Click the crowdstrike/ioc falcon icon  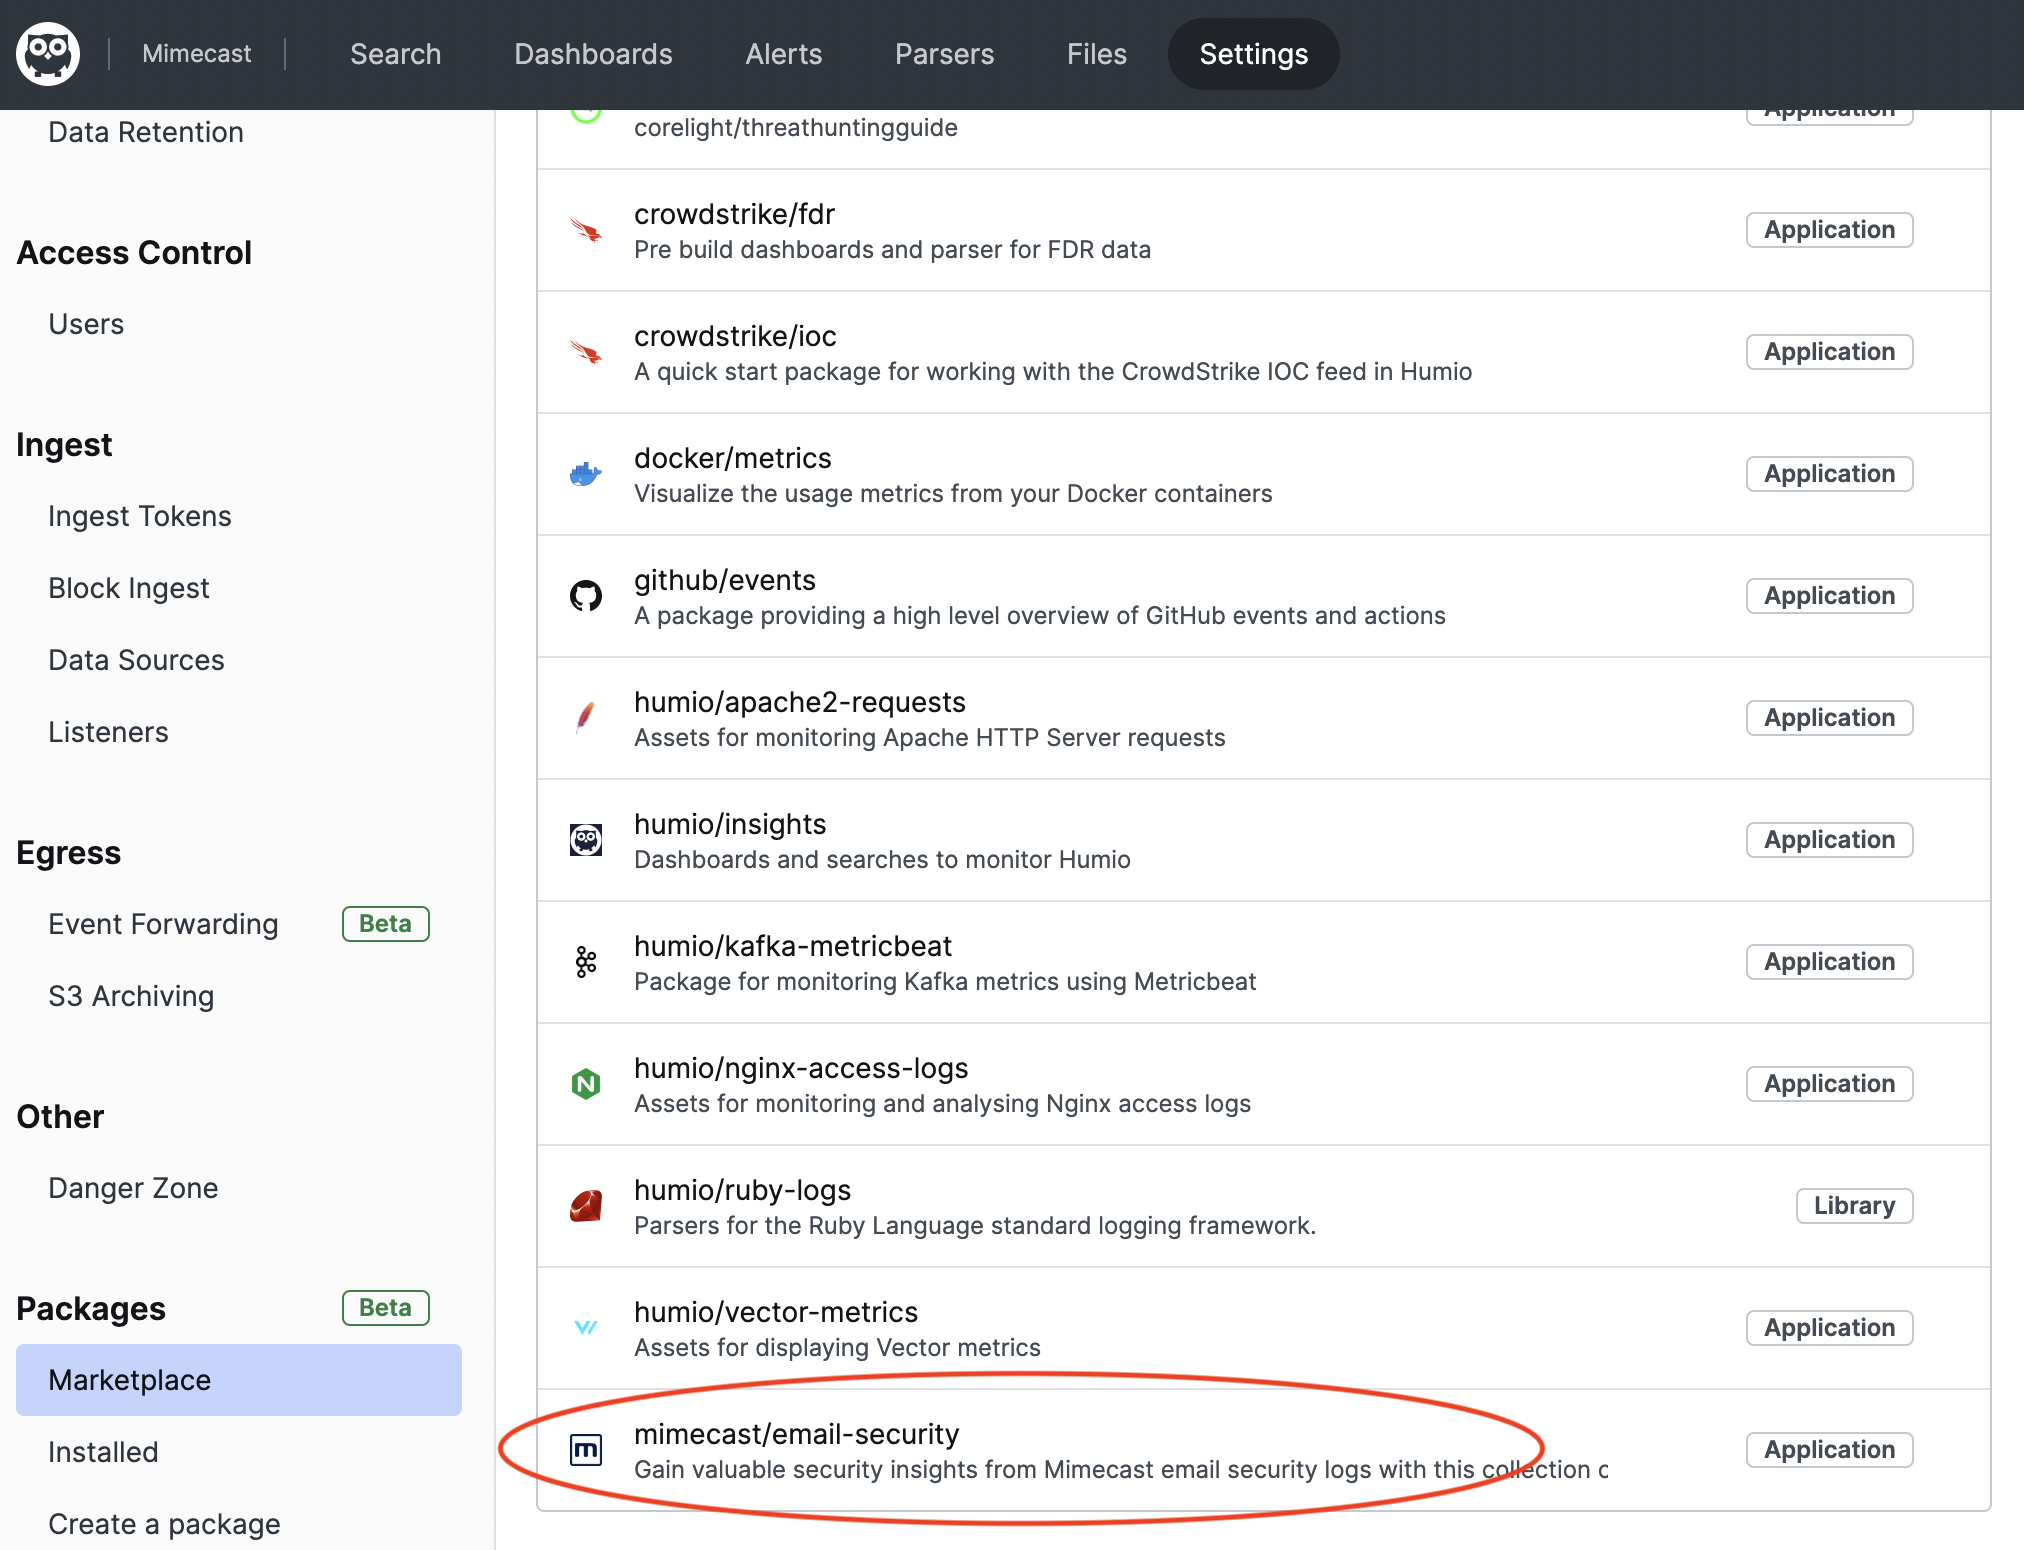click(586, 352)
